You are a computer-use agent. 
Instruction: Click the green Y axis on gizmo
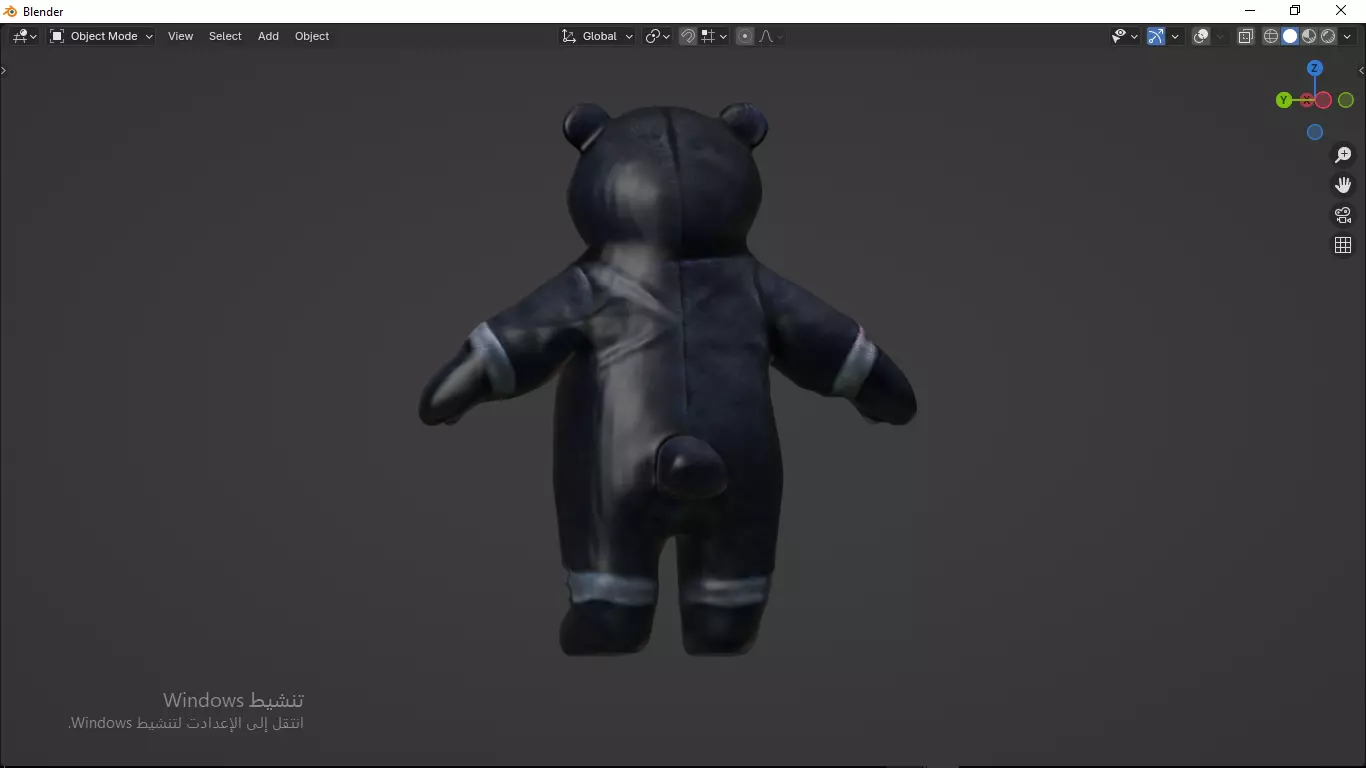tap(1284, 100)
